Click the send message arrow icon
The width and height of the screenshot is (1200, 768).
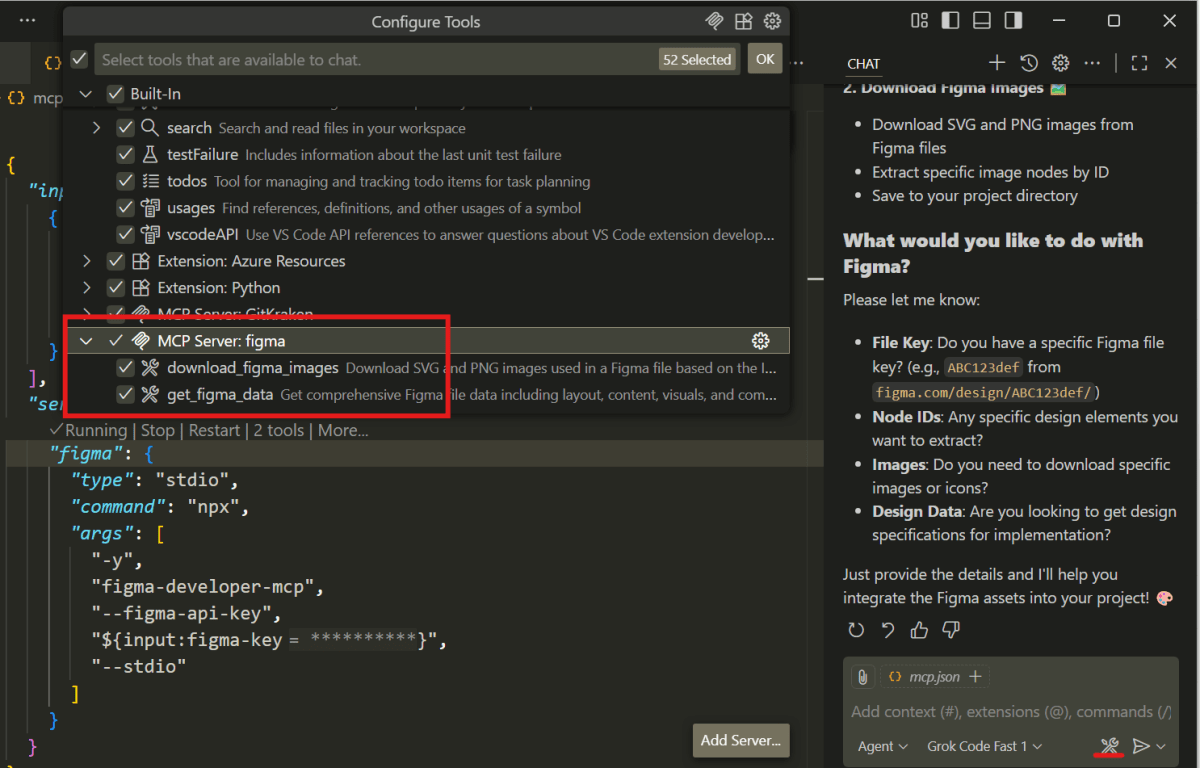pyautogui.click(x=1142, y=746)
